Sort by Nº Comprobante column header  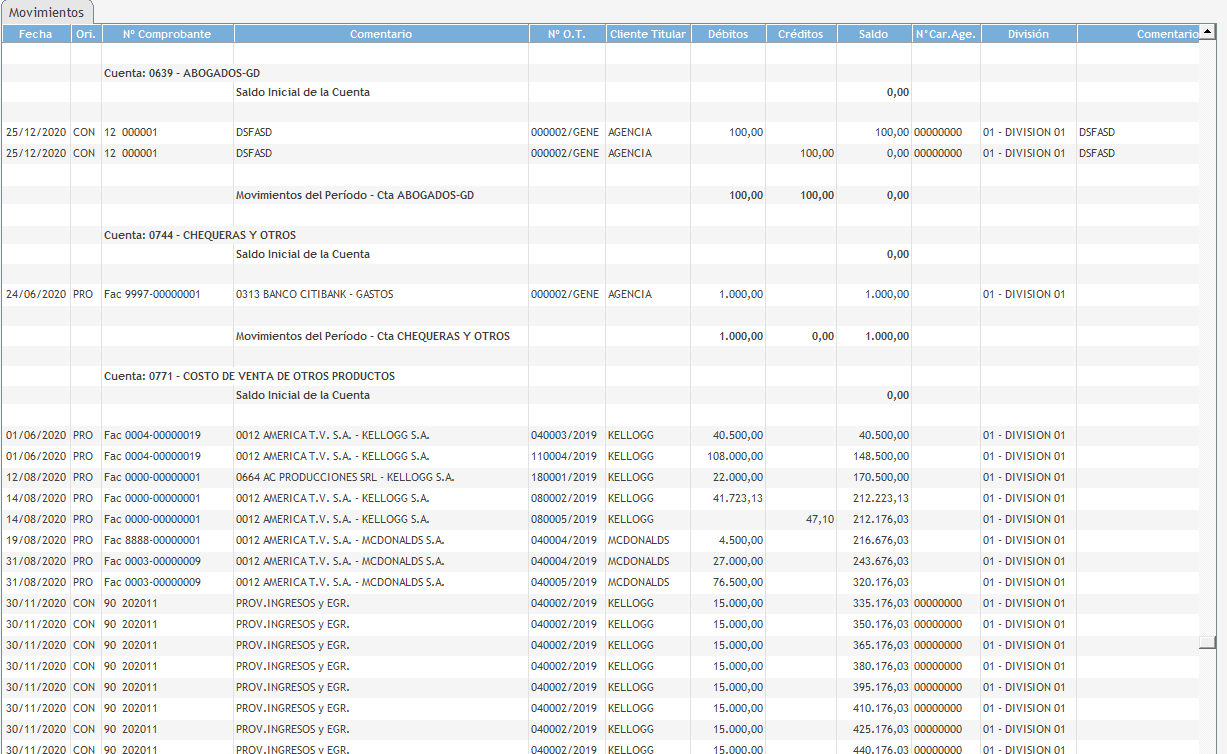point(167,34)
